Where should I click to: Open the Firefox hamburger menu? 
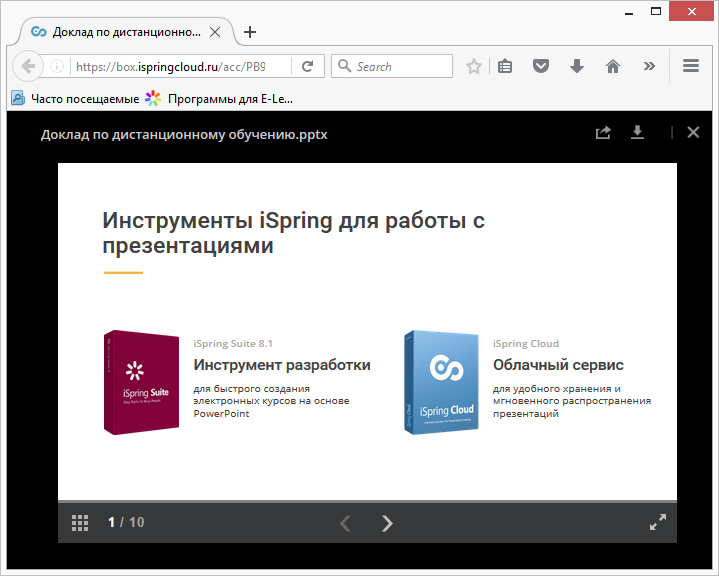[691, 66]
